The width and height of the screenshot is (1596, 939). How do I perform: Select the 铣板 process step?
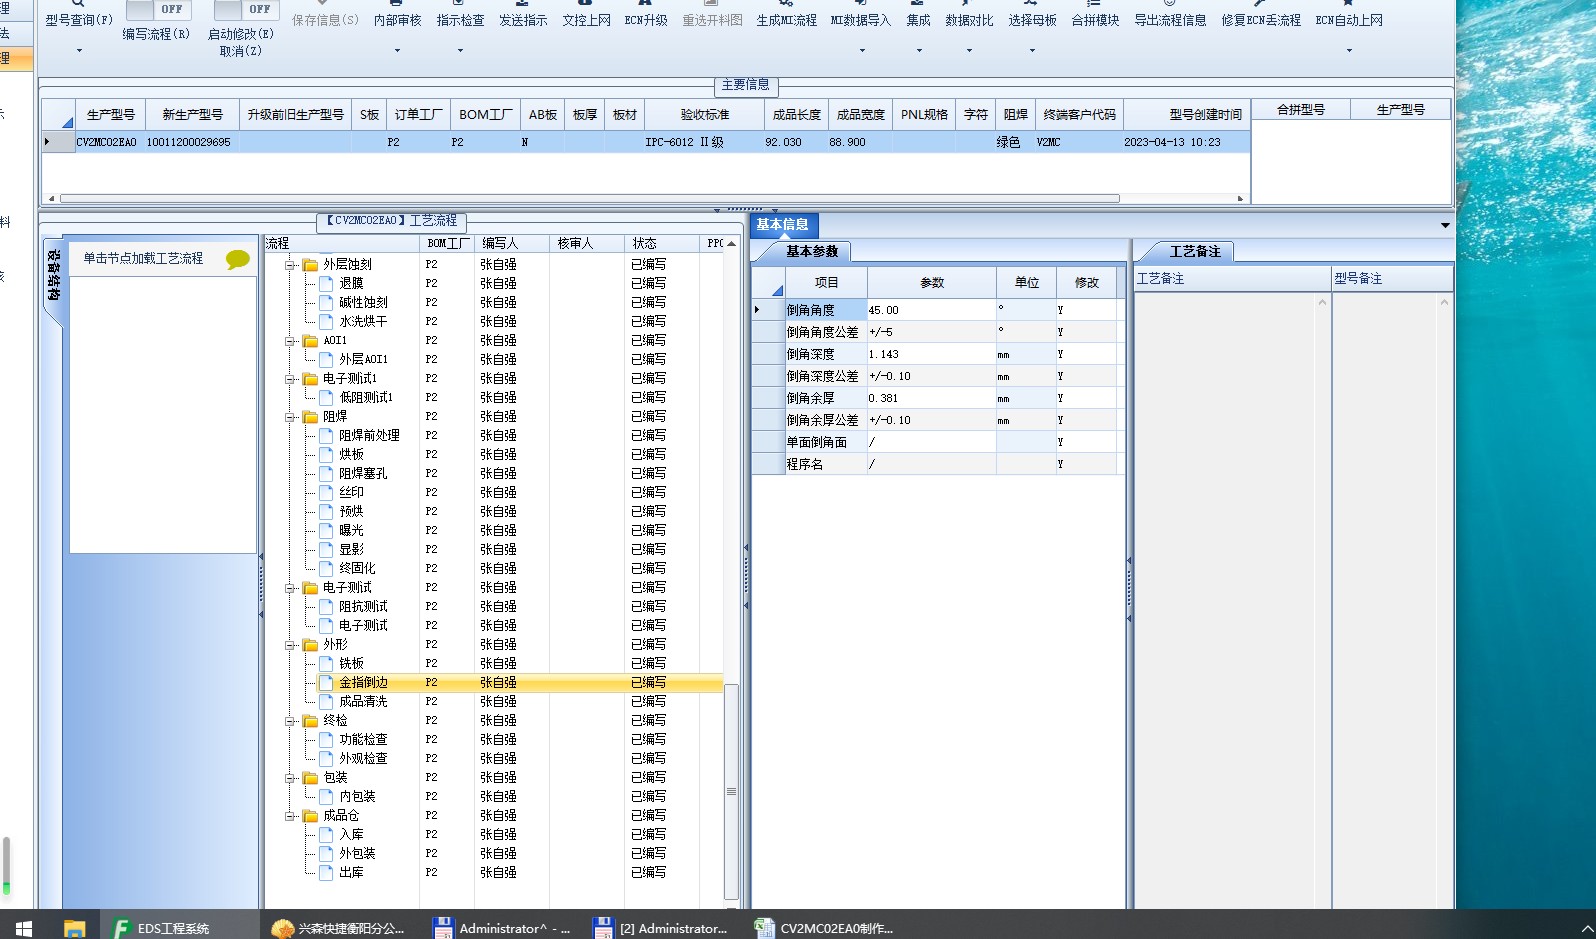[x=351, y=663]
